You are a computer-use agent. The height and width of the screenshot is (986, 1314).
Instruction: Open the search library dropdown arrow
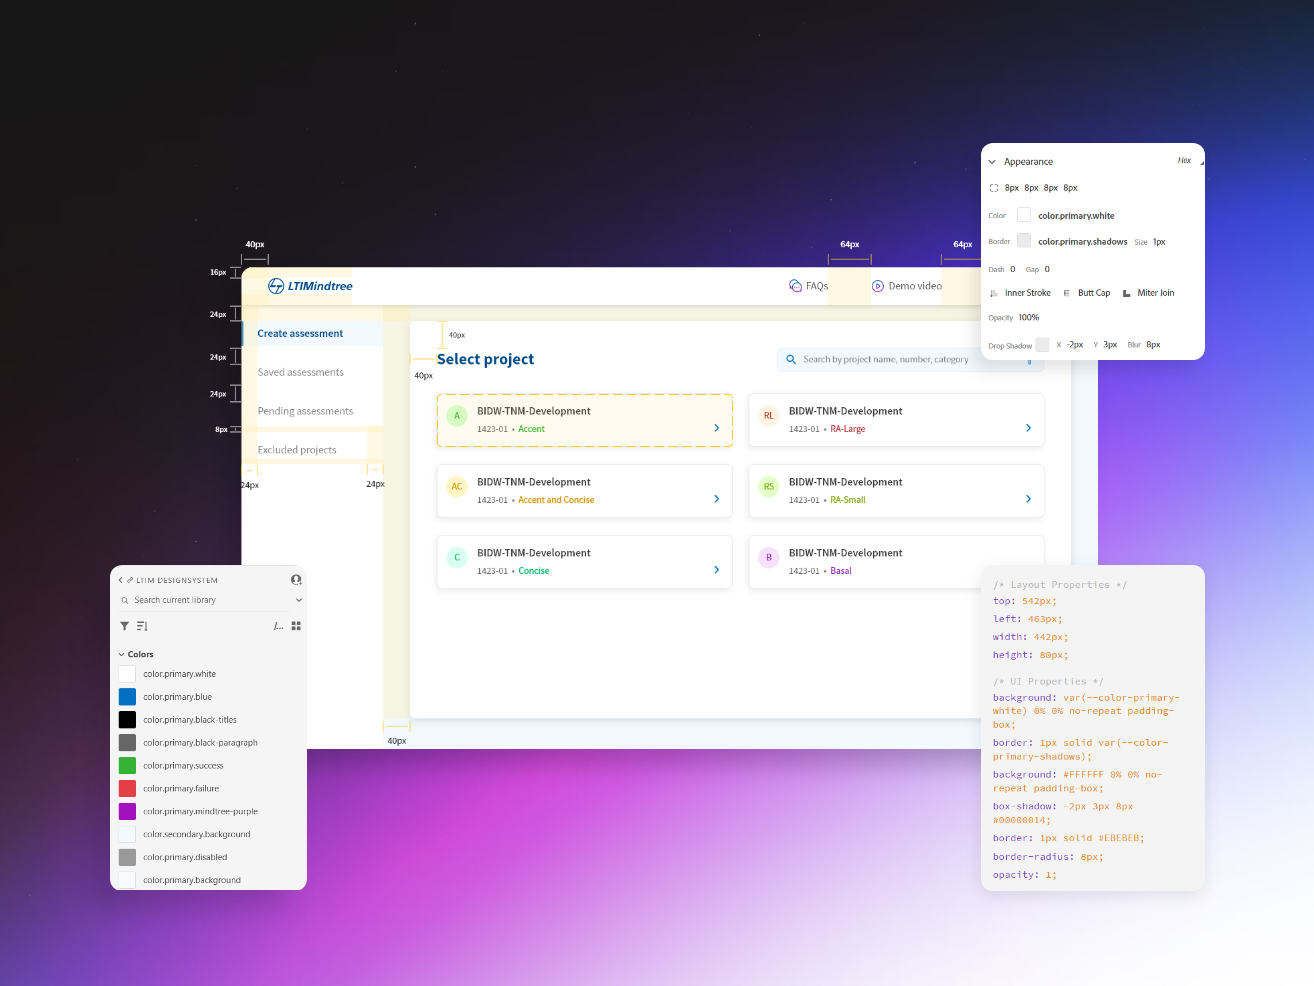coord(298,600)
